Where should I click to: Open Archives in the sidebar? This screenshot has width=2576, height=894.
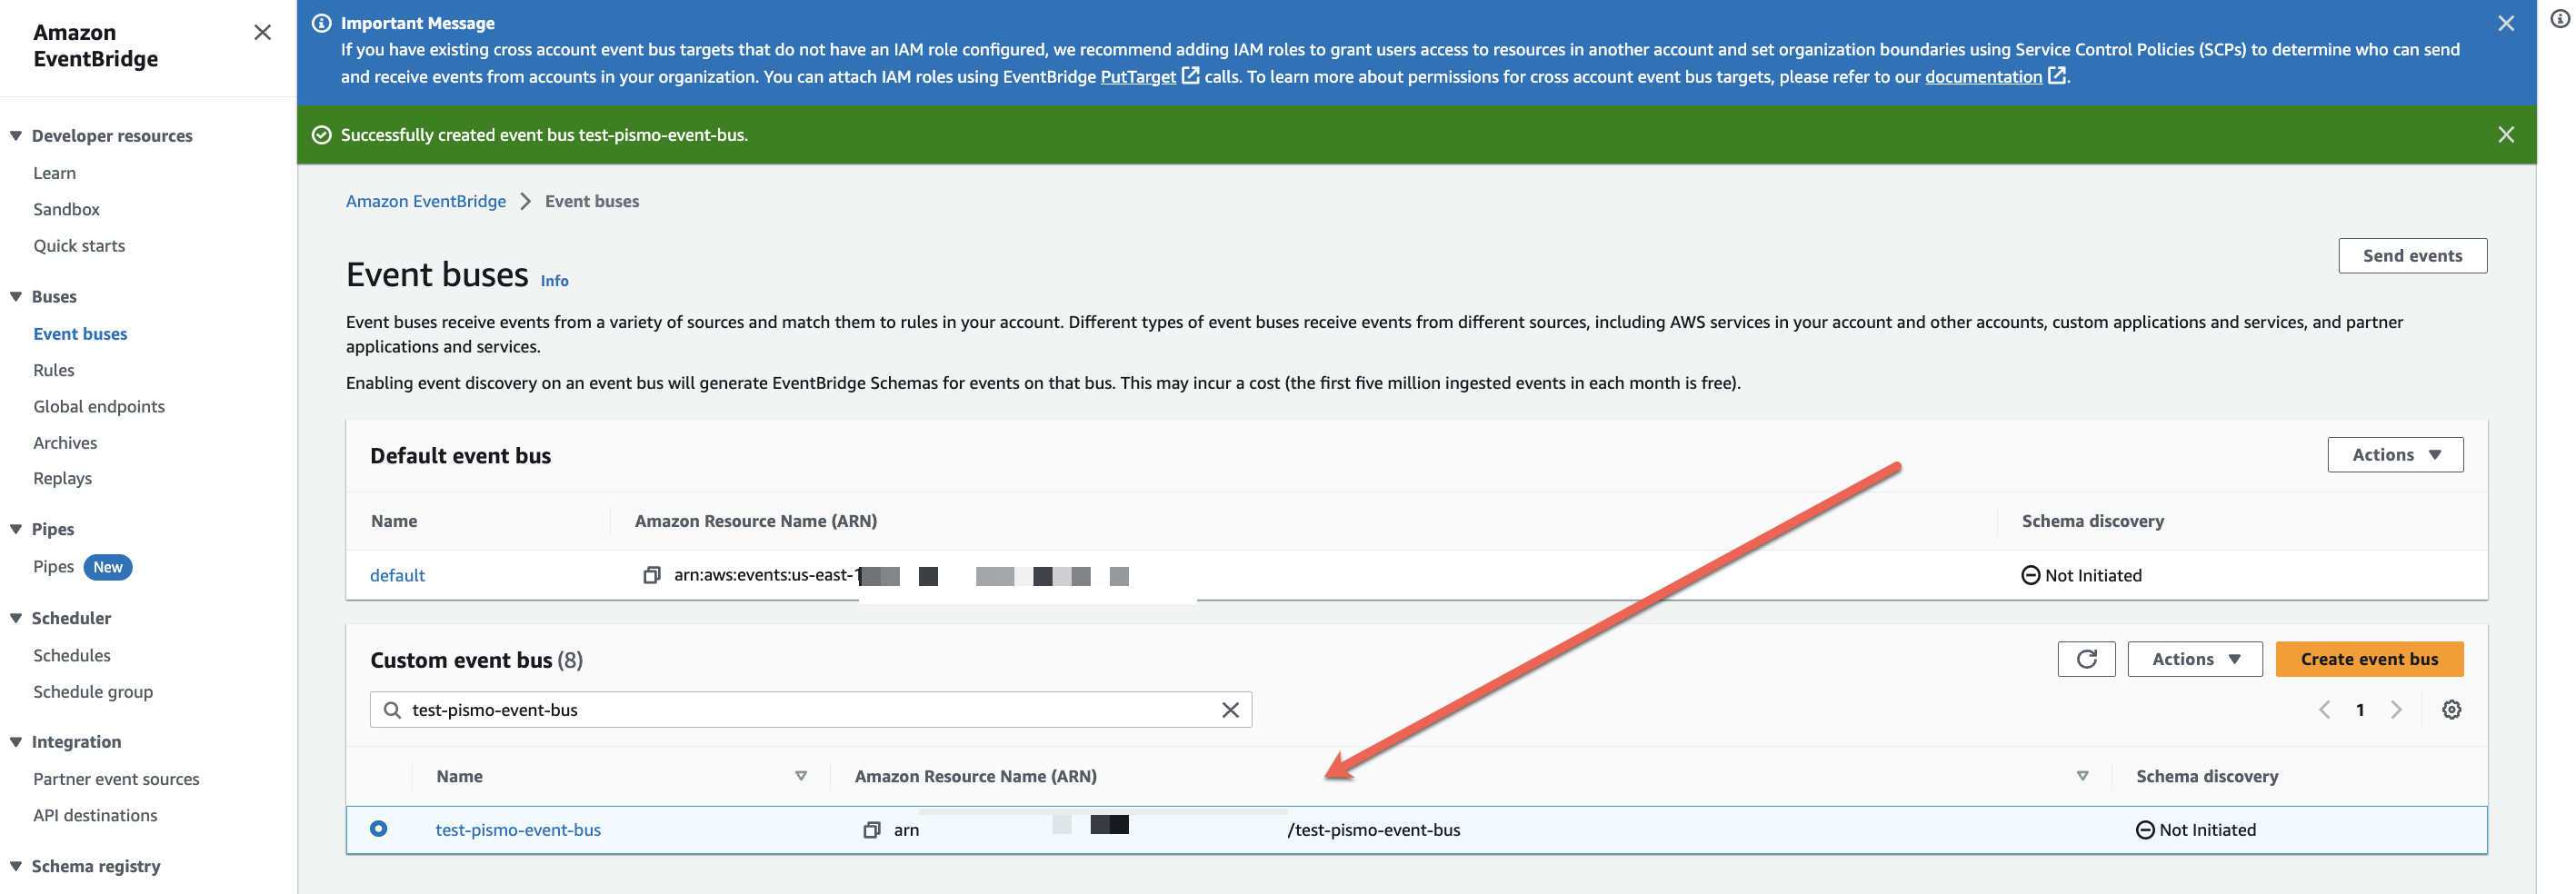click(65, 443)
